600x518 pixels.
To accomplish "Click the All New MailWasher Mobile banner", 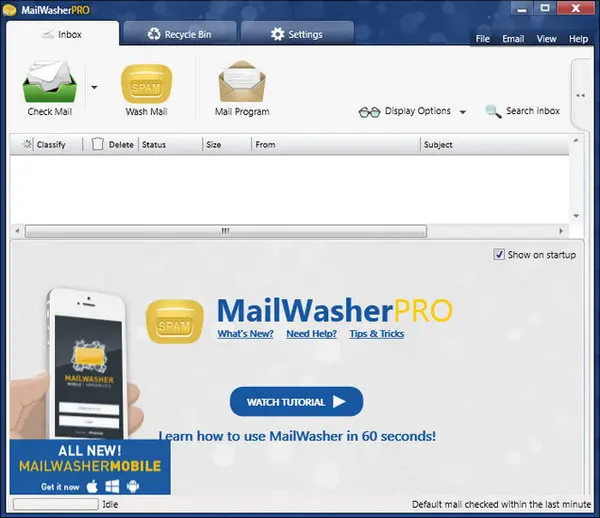I will tap(90, 467).
